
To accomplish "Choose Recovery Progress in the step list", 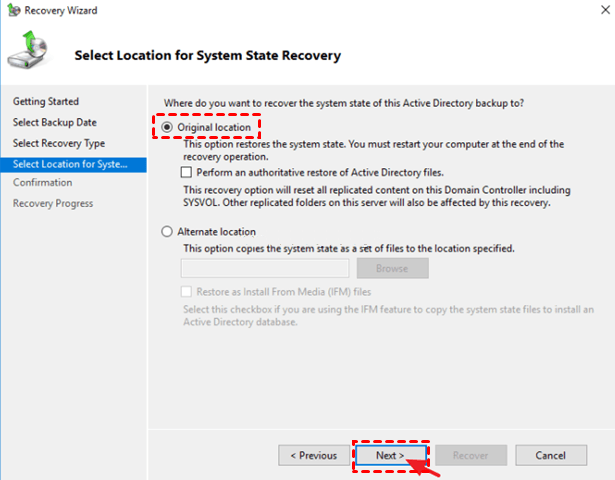I will pos(53,204).
